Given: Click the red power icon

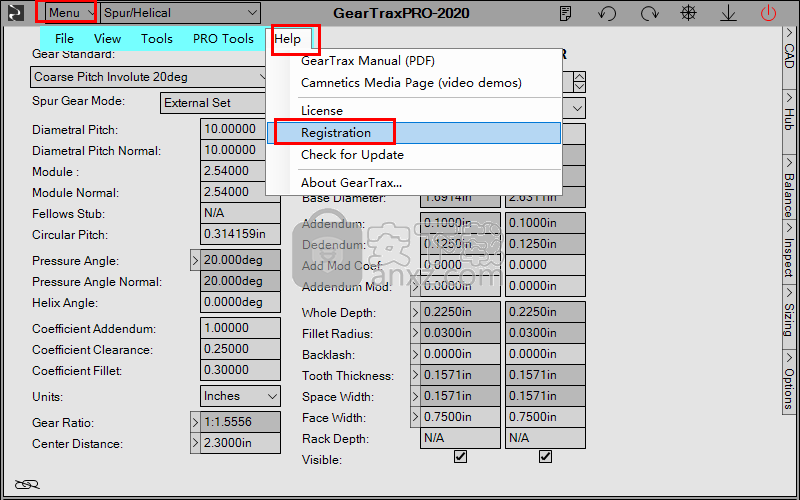Looking at the screenshot, I should (768, 13).
